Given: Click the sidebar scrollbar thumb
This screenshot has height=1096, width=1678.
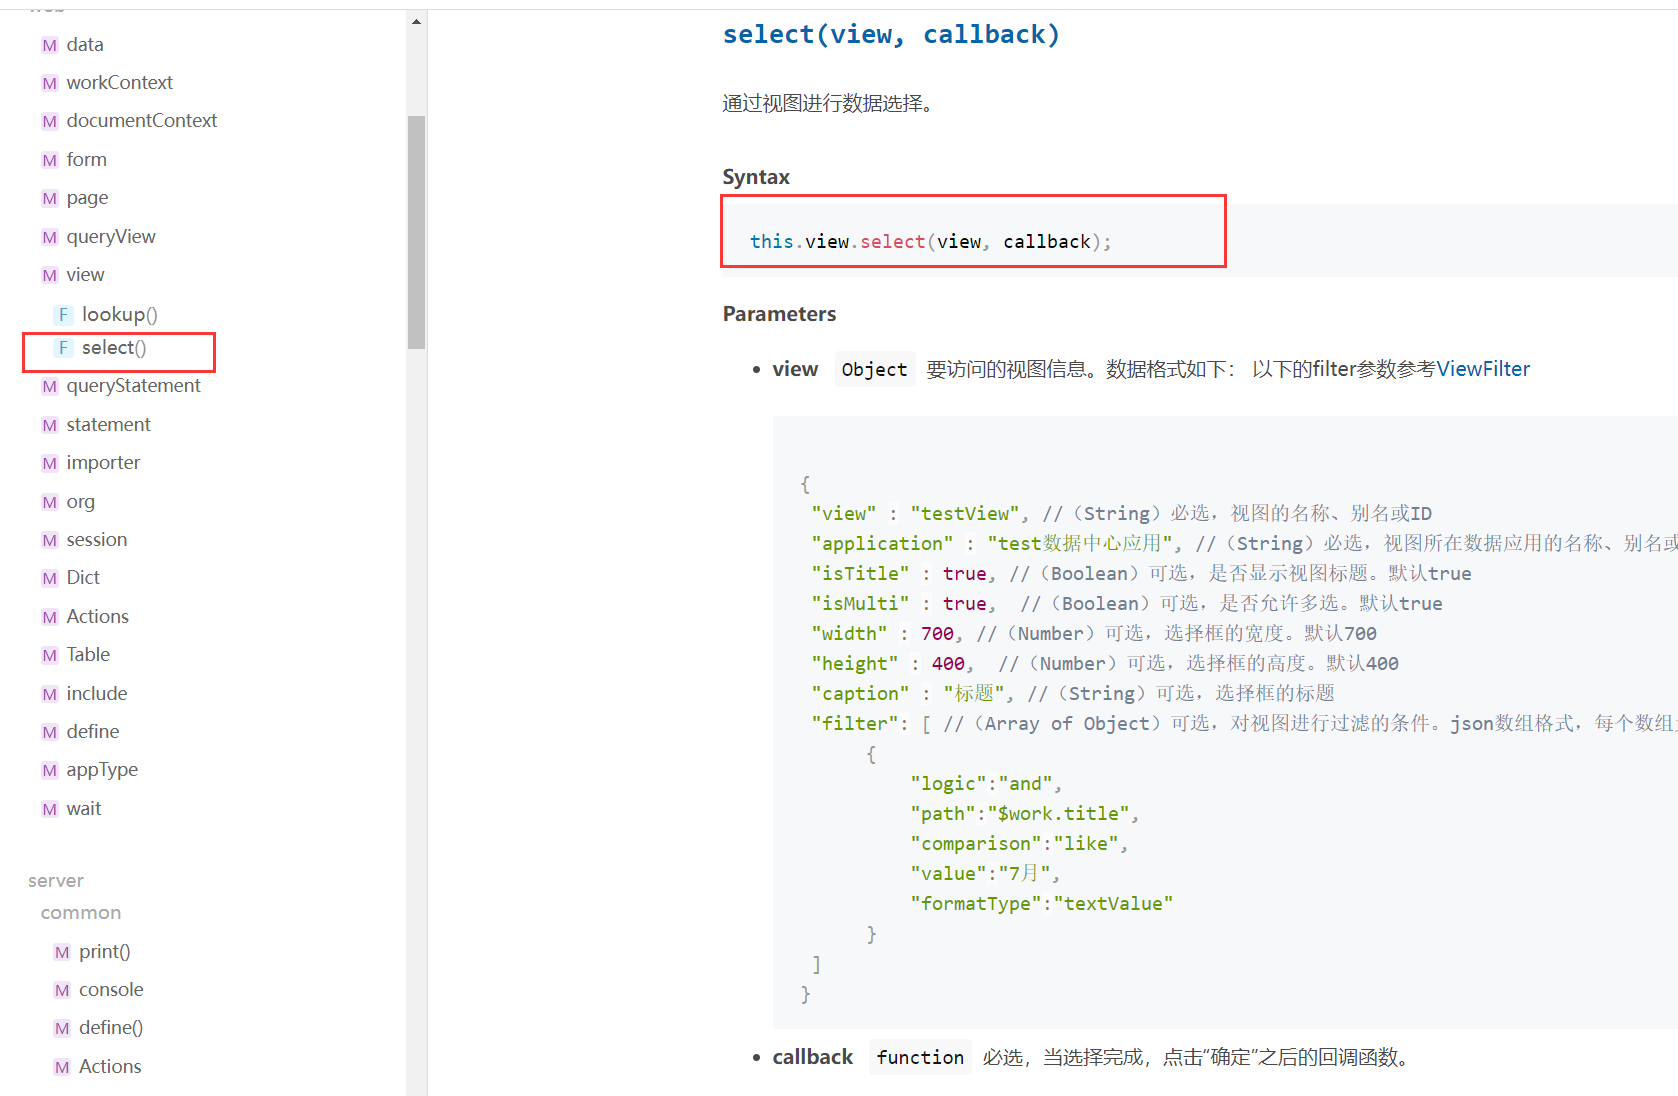Looking at the screenshot, I should click(x=416, y=232).
